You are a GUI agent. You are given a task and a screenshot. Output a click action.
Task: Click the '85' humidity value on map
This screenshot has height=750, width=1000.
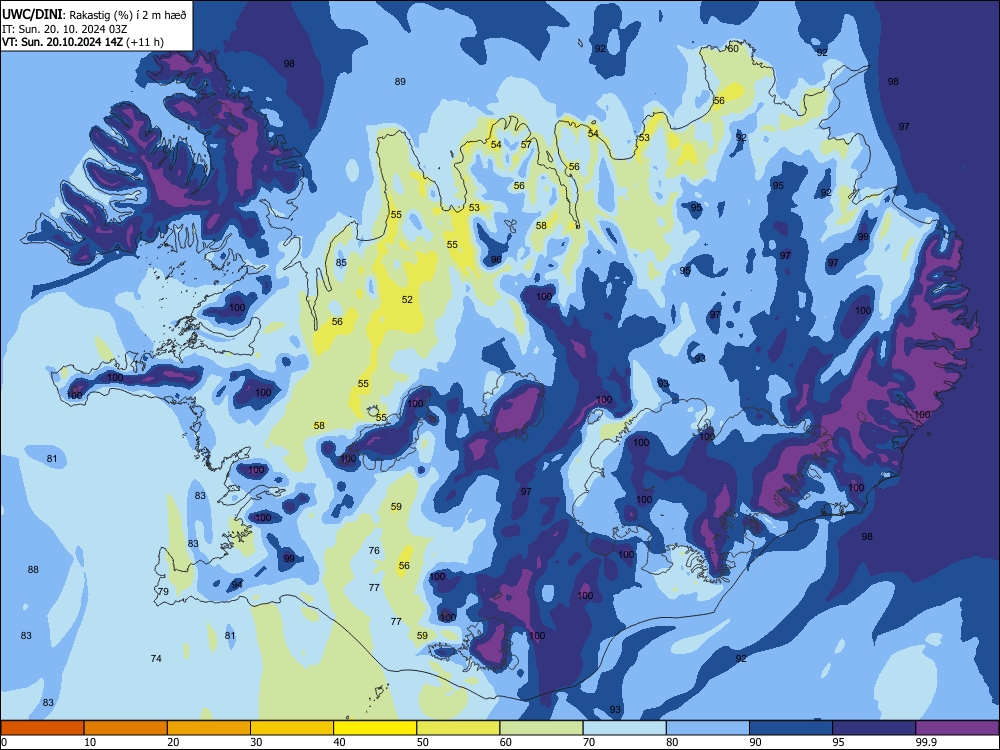click(341, 263)
